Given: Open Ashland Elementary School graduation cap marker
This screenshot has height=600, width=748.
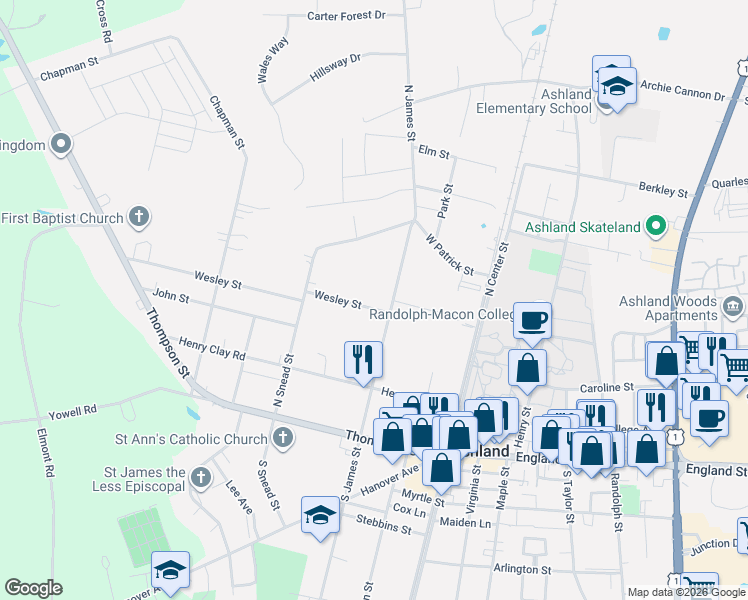Looking at the screenshot, I should [617, 88].
